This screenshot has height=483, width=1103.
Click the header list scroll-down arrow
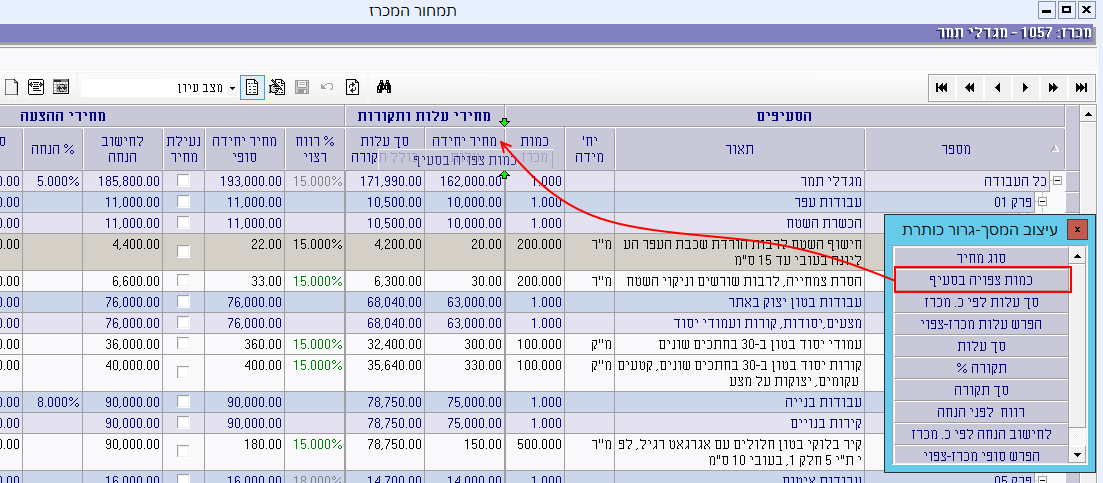[1077, 455]
